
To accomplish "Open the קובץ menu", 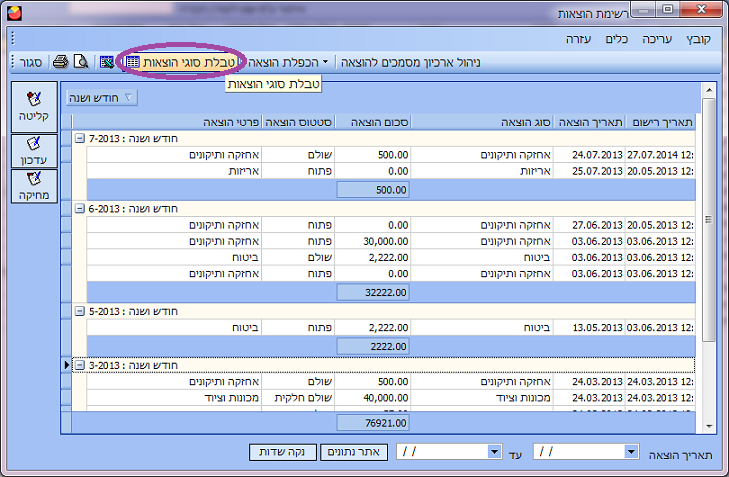I will pyautogui.click(x=695, y=39).
